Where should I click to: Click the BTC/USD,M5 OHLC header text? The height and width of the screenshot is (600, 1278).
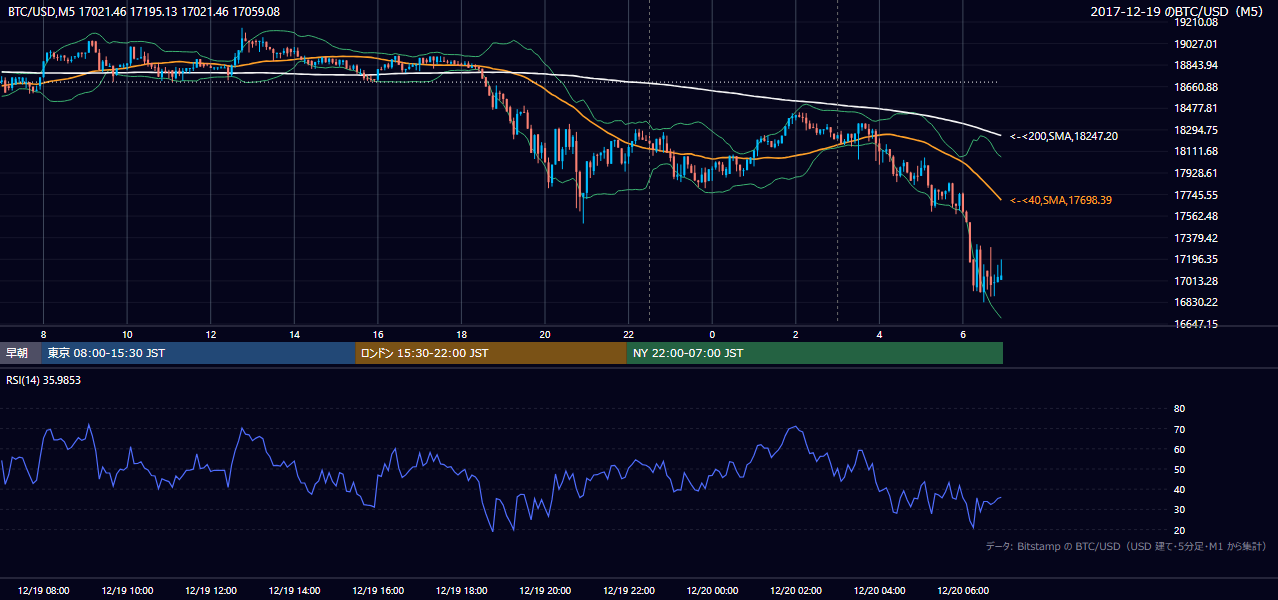144,11
